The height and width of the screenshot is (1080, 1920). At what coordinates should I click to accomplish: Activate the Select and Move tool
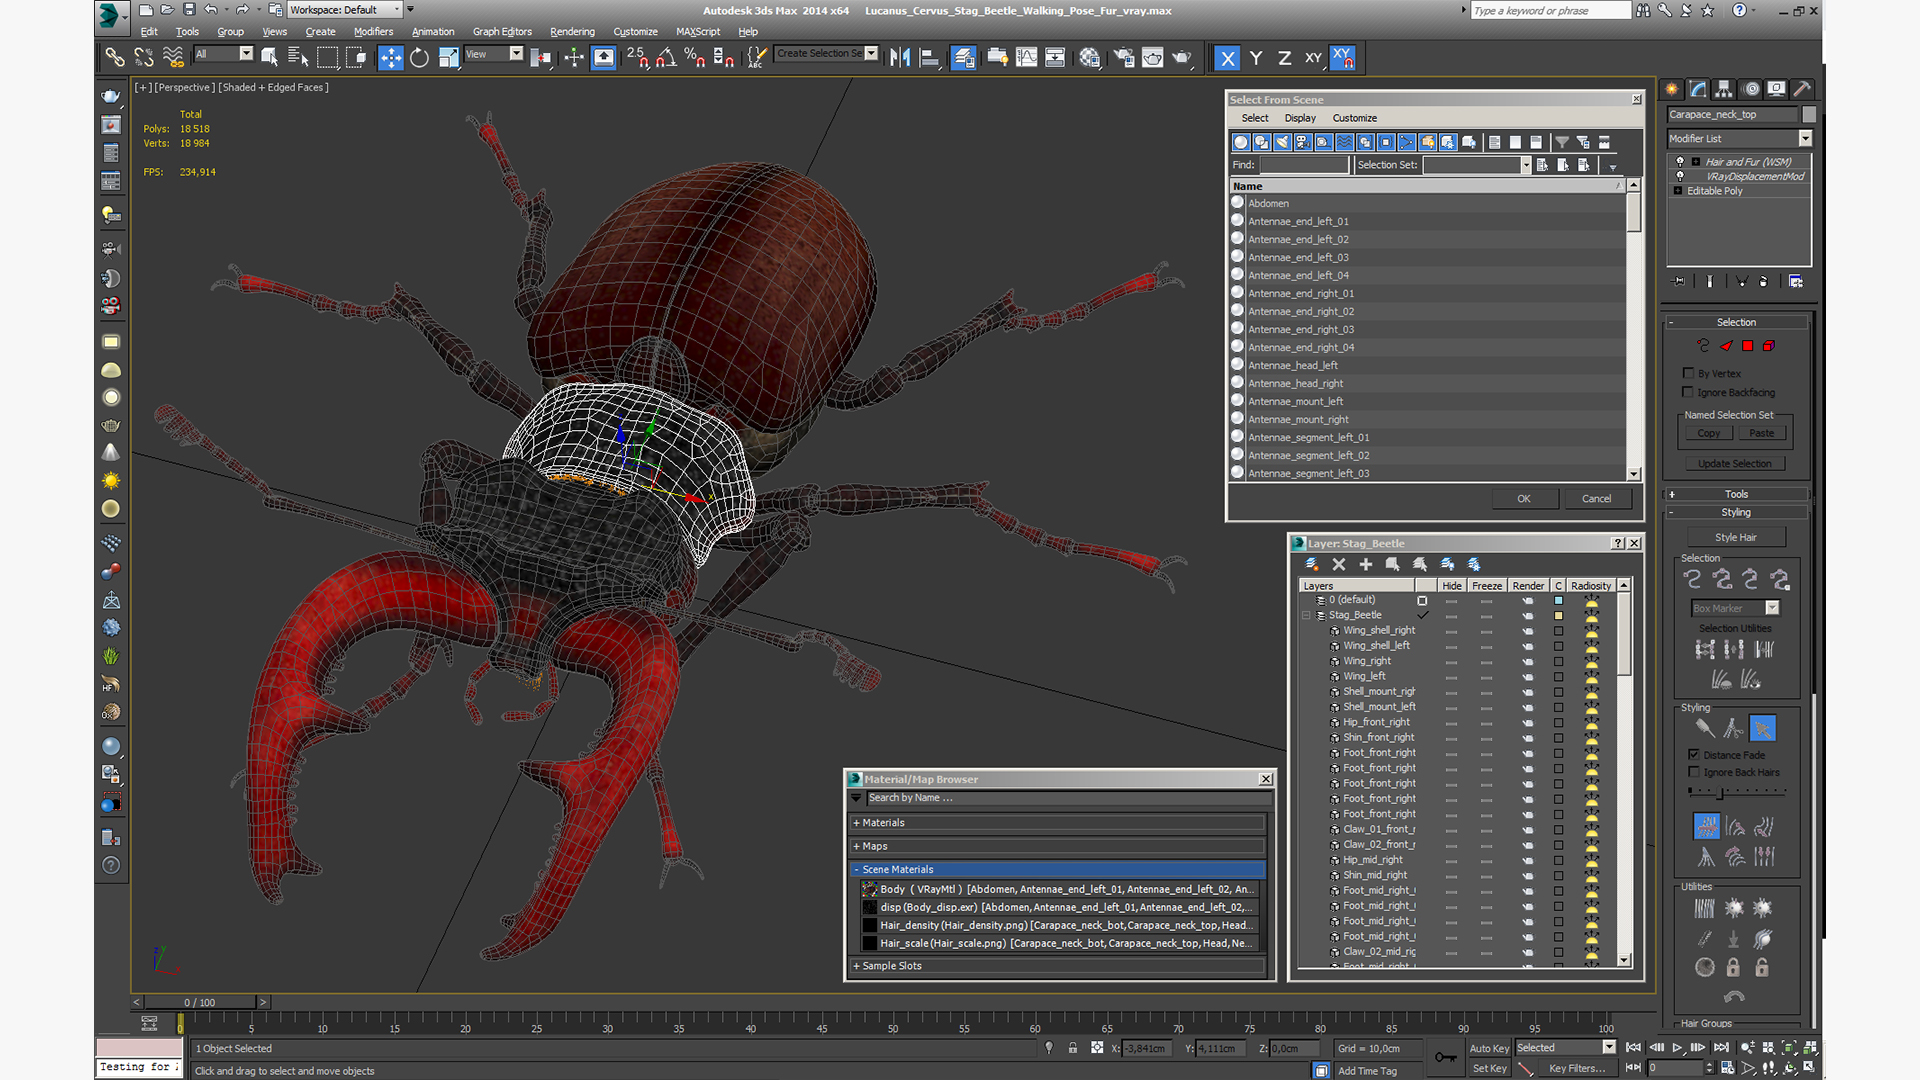tap(390, 58)
